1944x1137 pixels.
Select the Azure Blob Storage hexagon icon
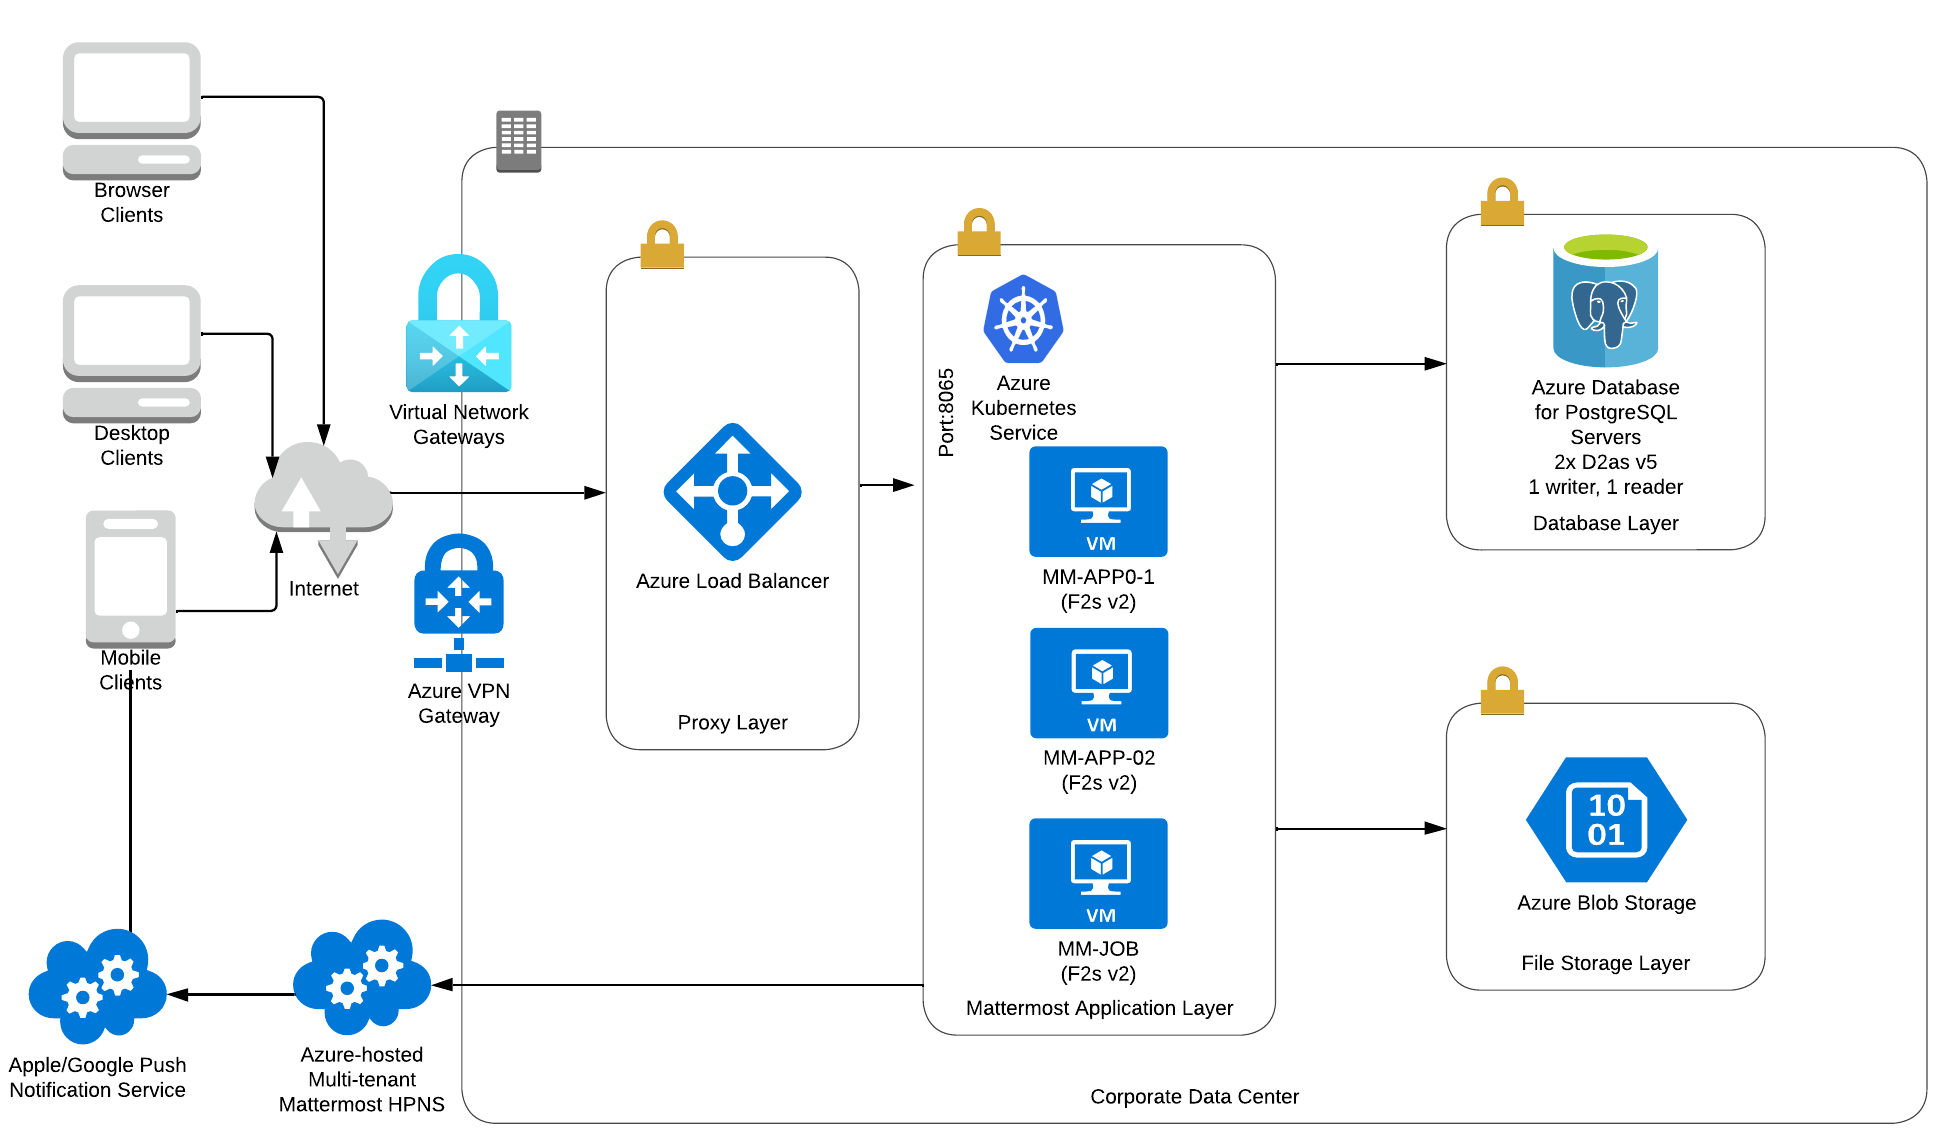coord(1606,819)
